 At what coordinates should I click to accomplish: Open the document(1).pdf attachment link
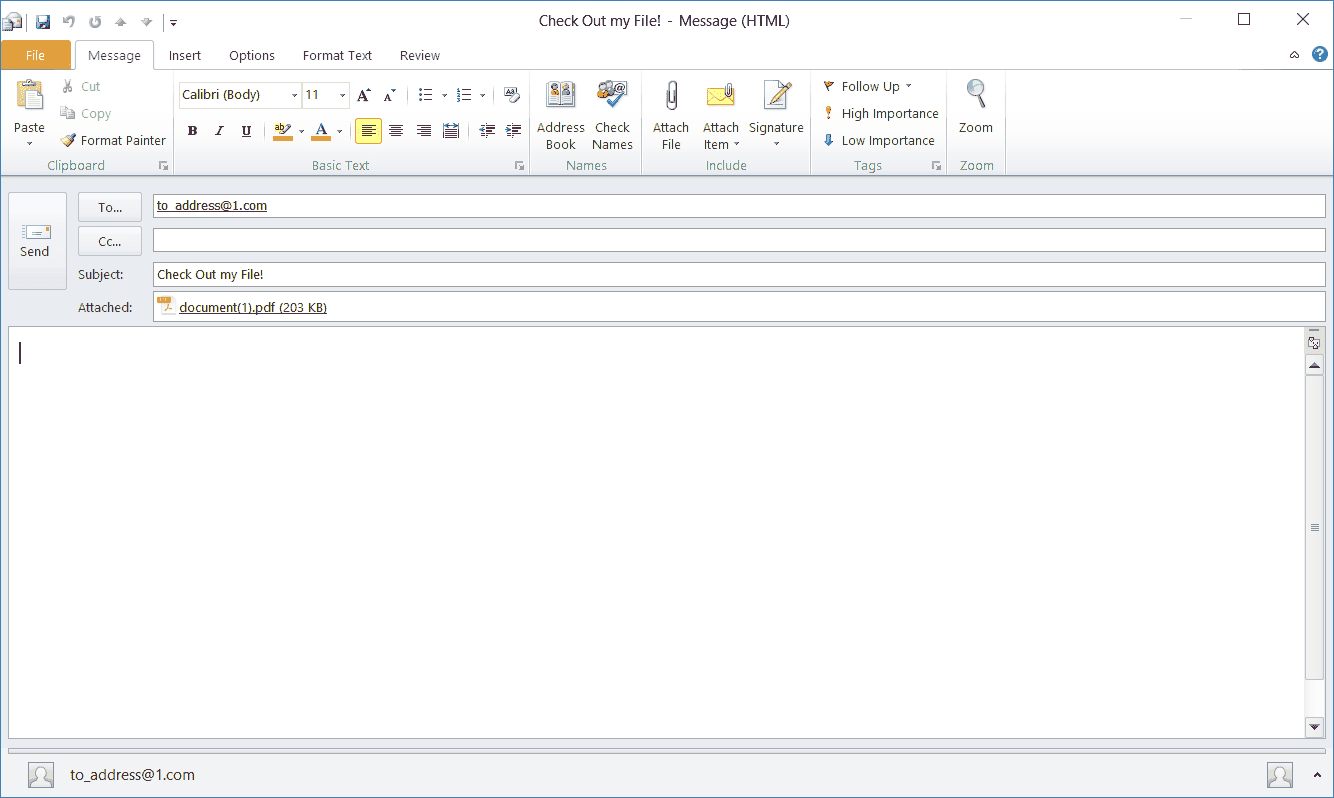(x=253, y=307)
